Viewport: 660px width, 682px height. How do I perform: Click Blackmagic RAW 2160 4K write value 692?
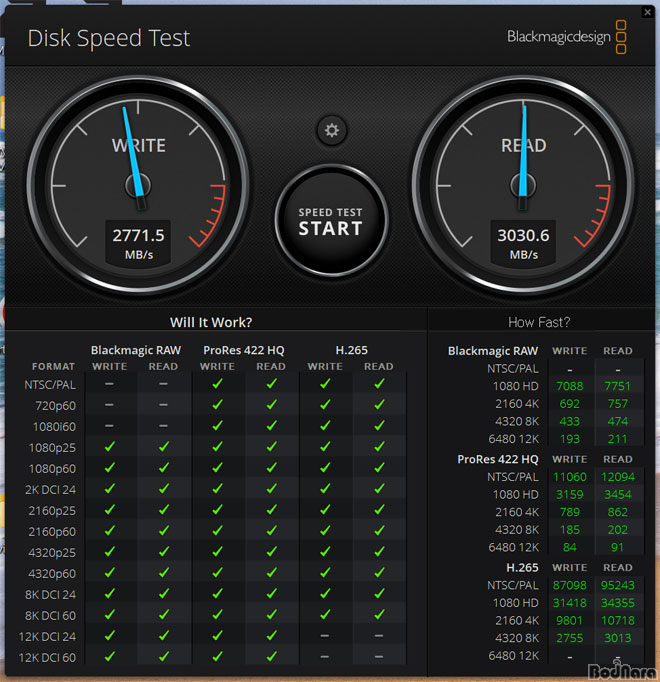570,404
